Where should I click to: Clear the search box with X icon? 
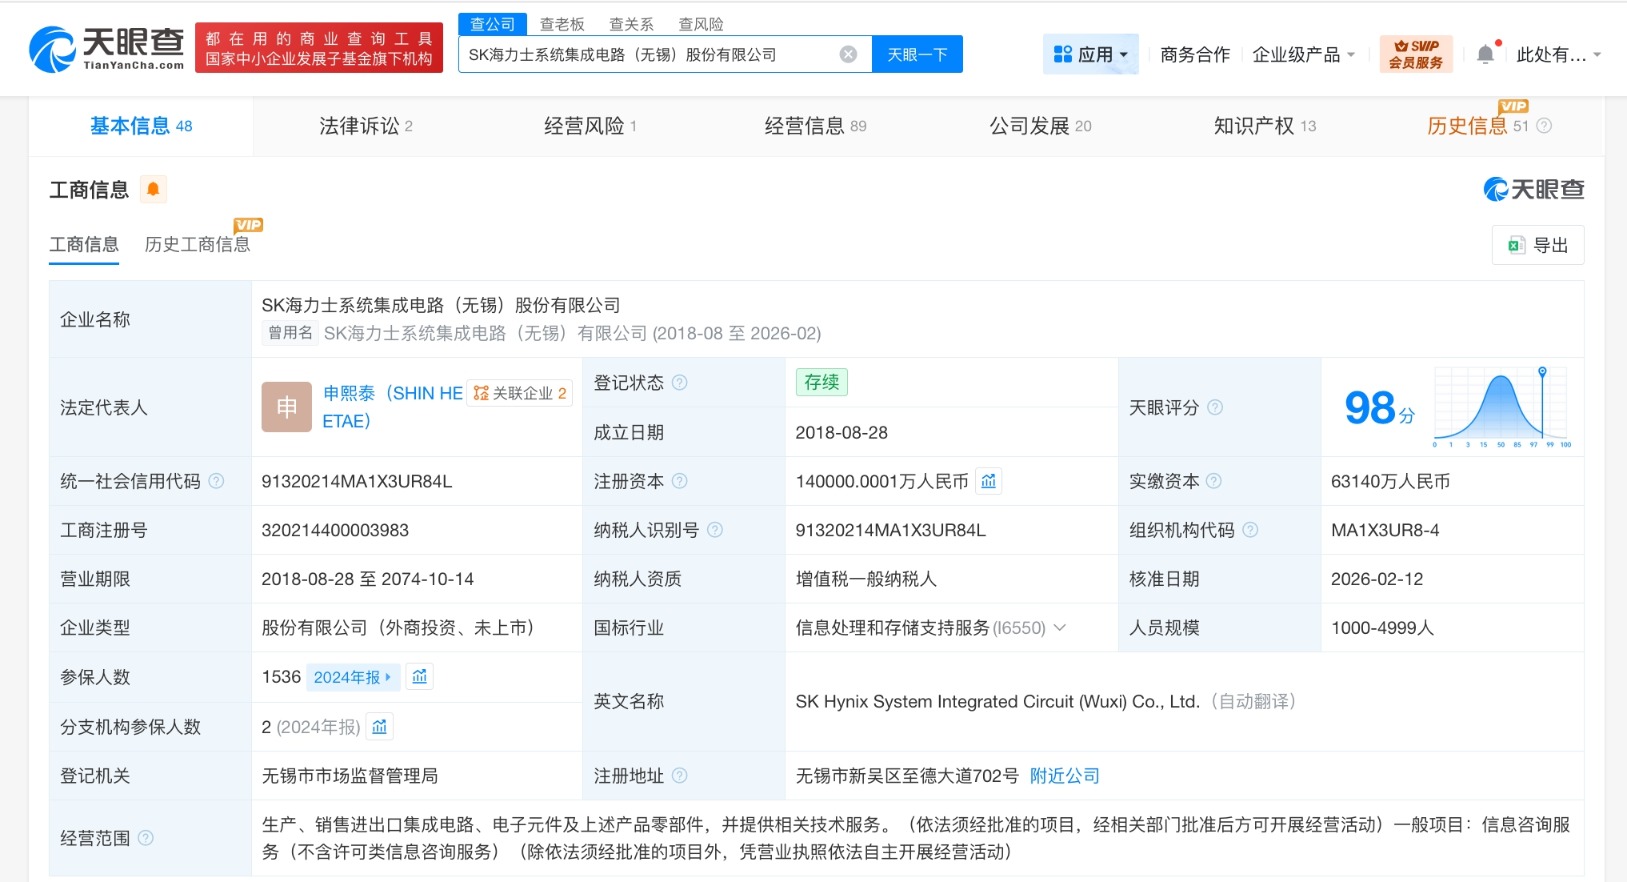coord(848,55)
